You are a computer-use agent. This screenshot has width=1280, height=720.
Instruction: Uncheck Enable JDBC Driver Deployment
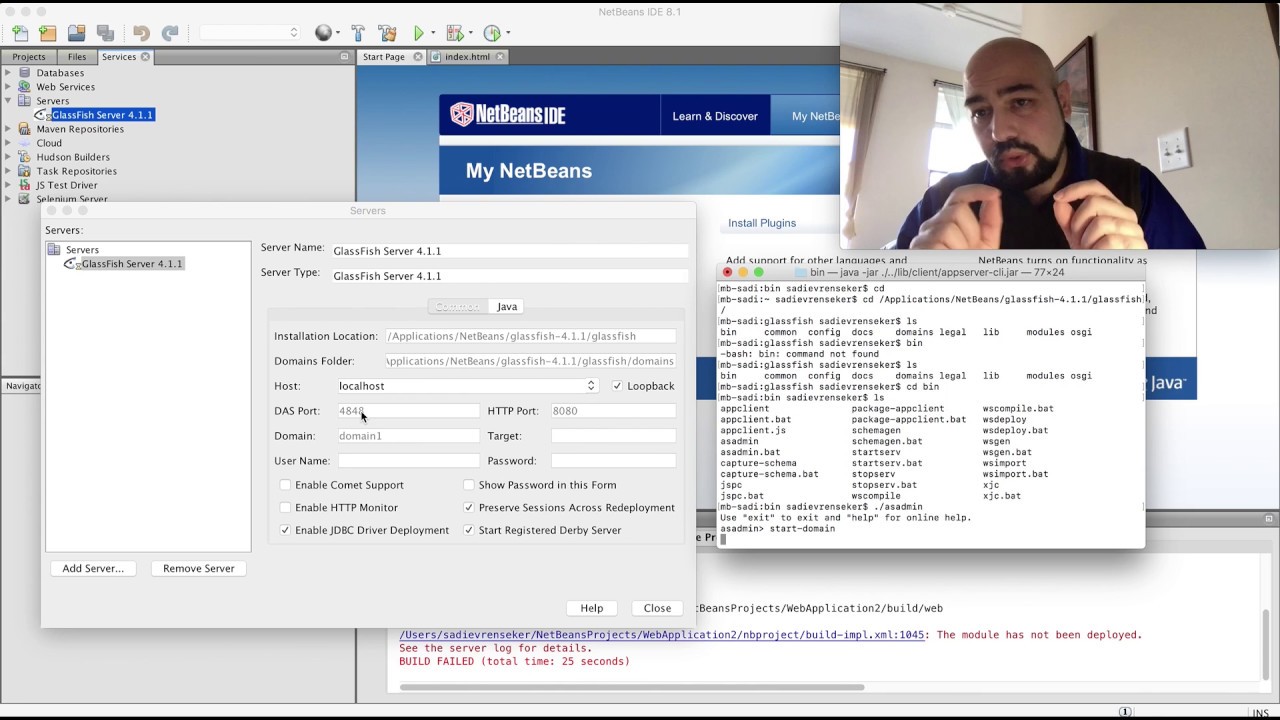pos(285,530)
